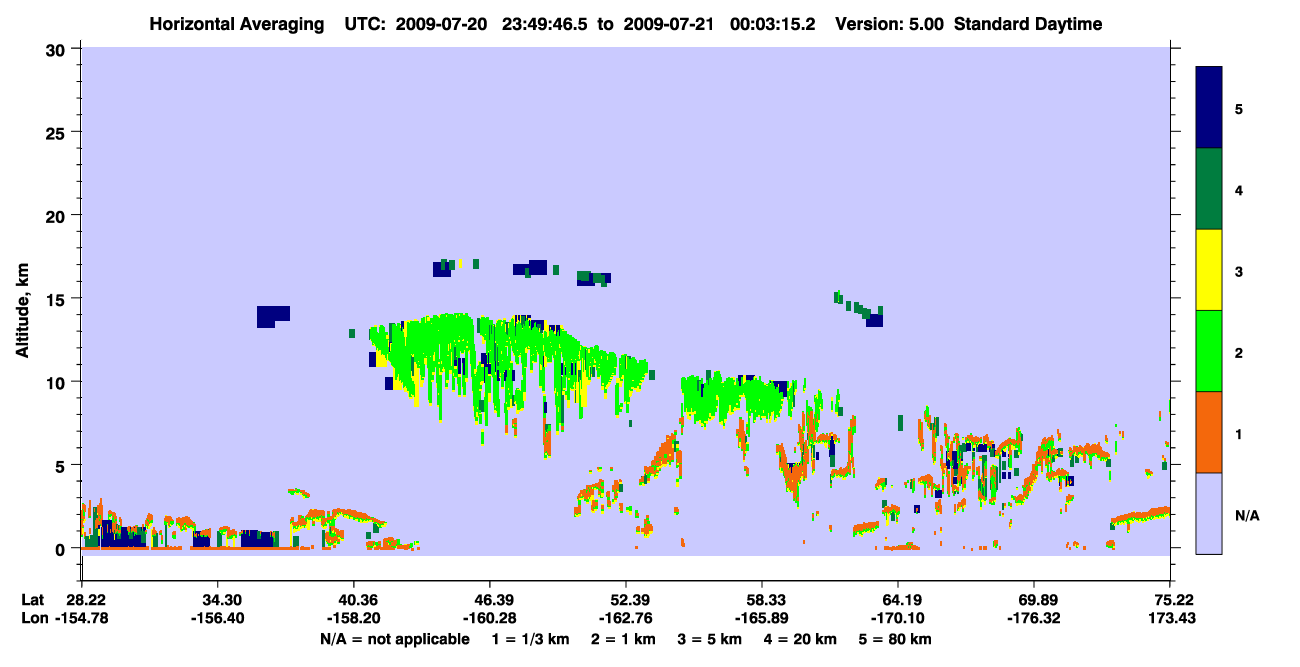Image resolution: width=1300 pixels, height=667 pixels.
Task: Click the end time '00:03:15.2'
Action: coord(774,24)
